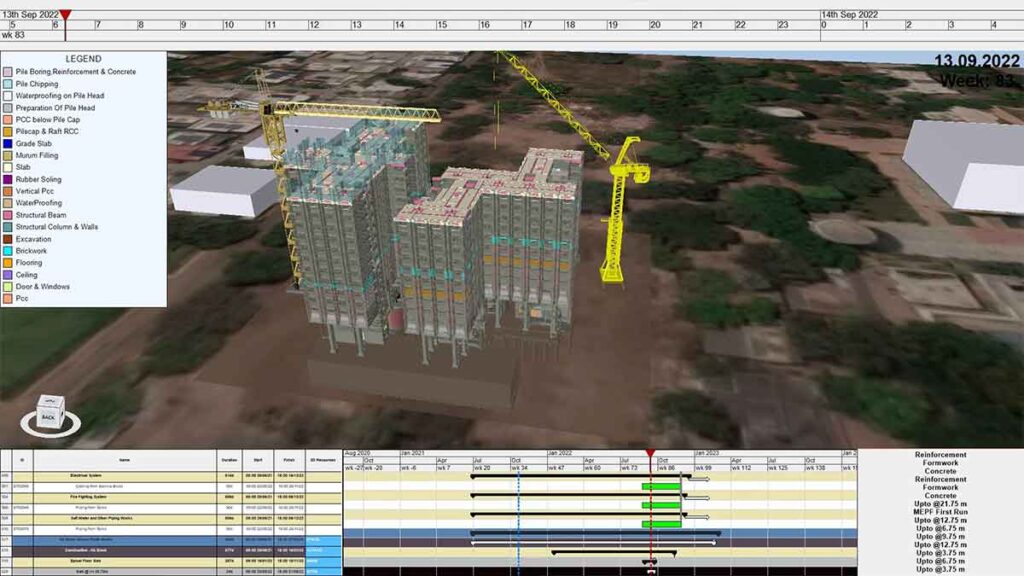Click the Name column header in the task table
Screen dimensions: 1024x576
point(124,460)
